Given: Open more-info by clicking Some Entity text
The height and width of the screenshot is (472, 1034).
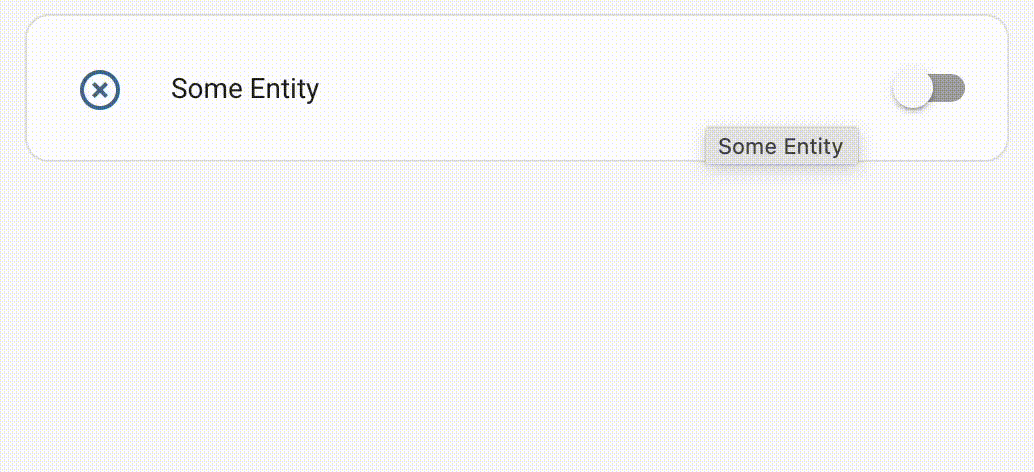Looking at the screenshot, I should coord(245,89).
